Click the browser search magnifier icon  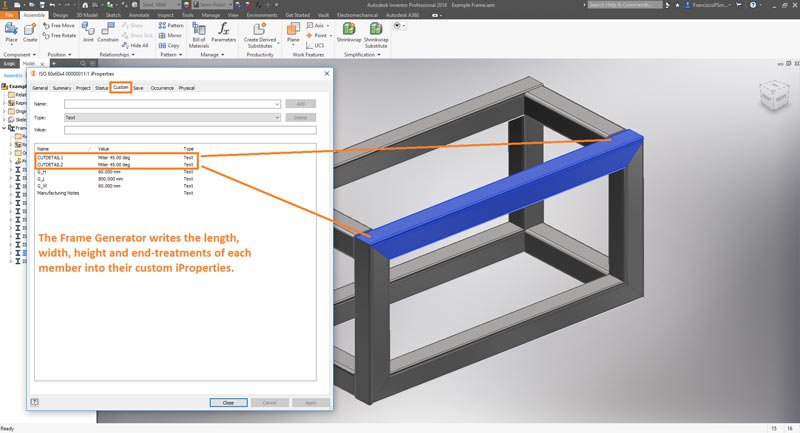[x=82, y=63]
